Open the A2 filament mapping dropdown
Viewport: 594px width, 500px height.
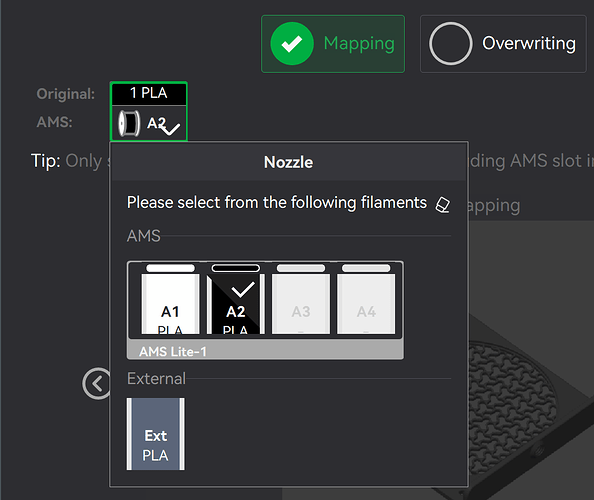148,123
